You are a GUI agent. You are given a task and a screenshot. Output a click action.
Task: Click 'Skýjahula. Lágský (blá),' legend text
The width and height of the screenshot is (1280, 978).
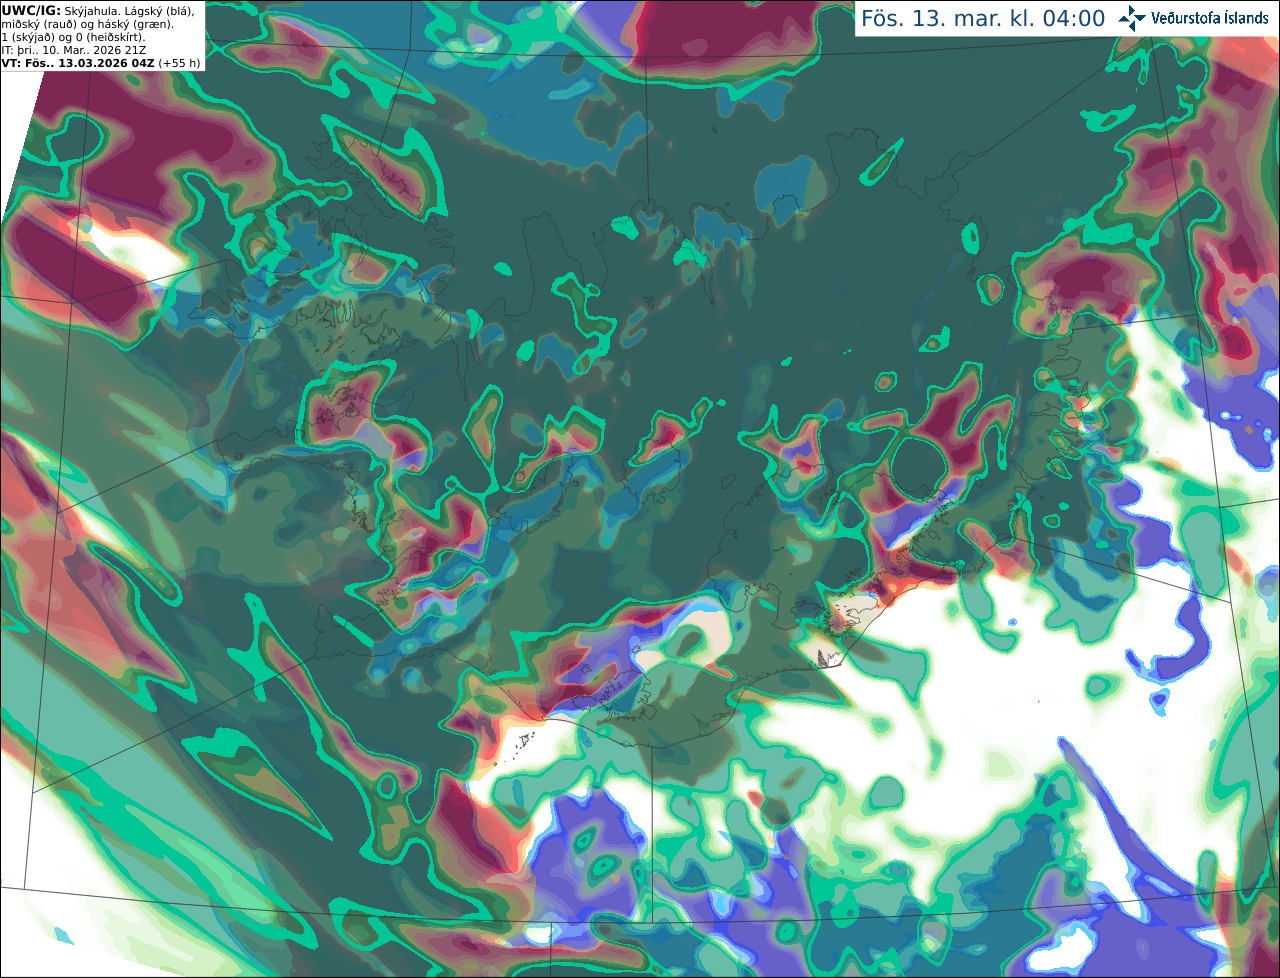129,10
